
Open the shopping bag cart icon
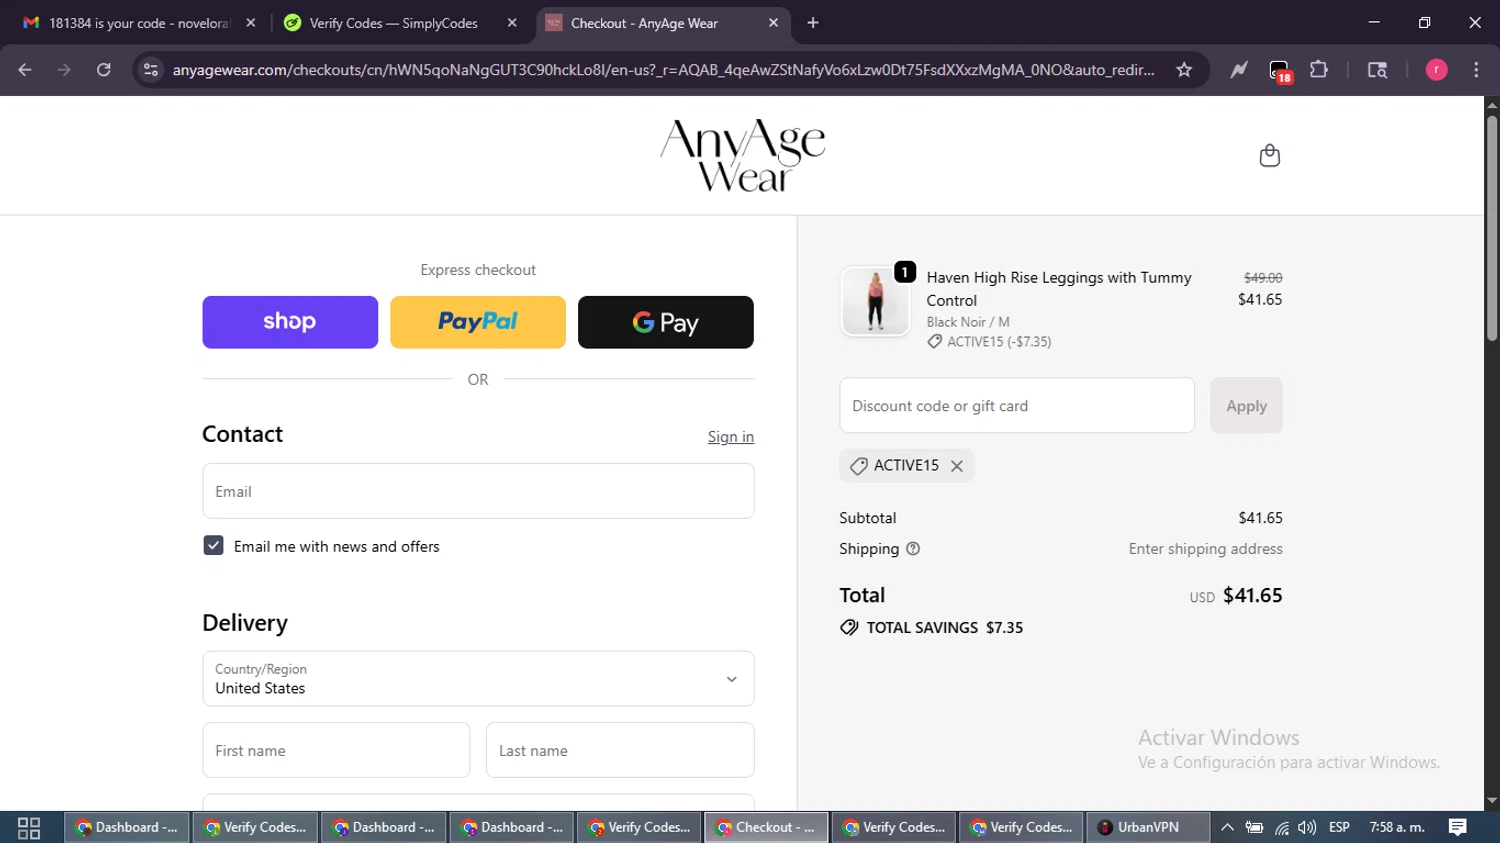pyautogui.click(x=1269, y=156)
